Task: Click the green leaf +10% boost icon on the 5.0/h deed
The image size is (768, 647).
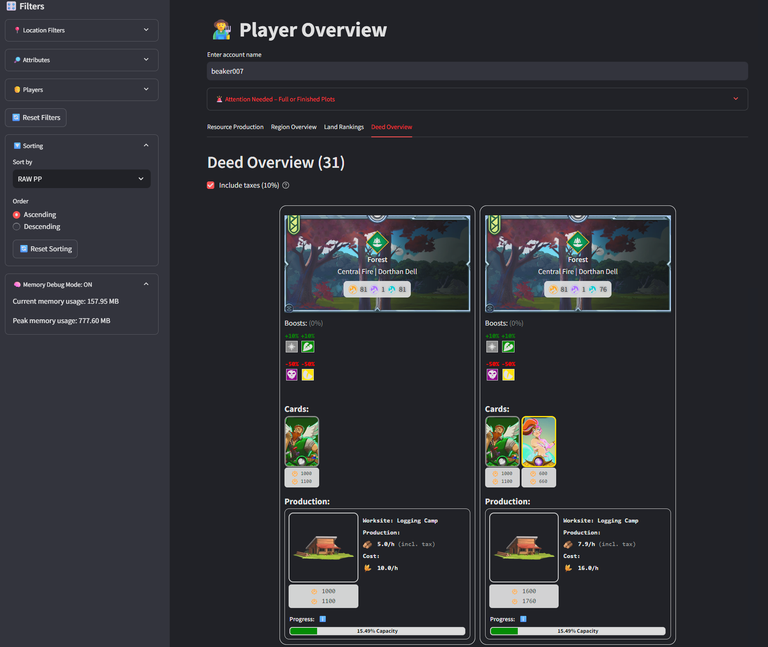Action: coord(308,347)
